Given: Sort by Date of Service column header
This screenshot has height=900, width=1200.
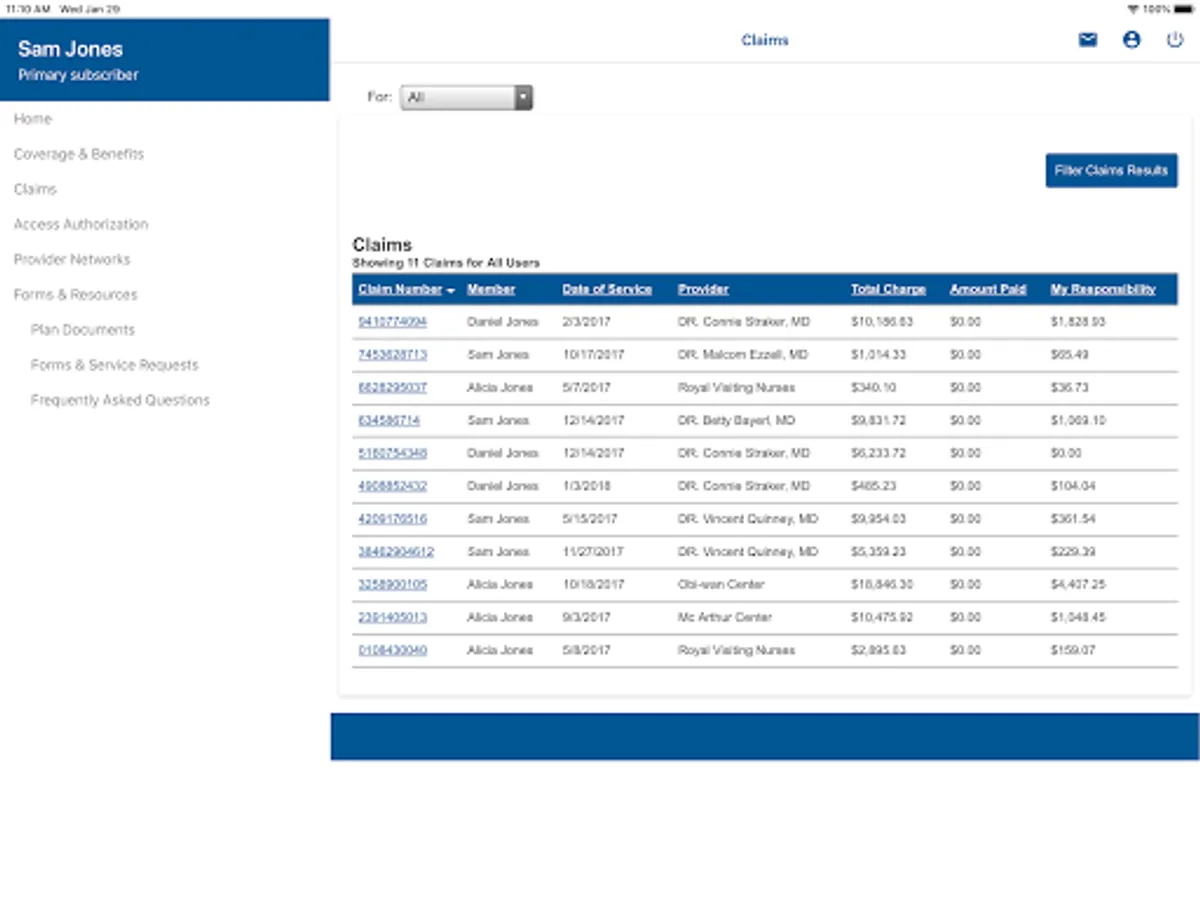Looking at the screenshot, I should coord(607,289).
